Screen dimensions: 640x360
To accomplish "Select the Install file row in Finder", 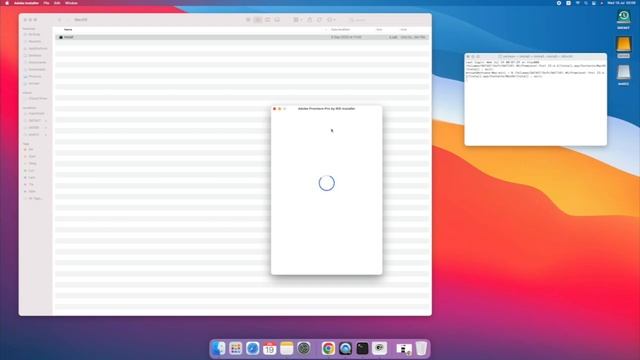I will coord(242,37).
